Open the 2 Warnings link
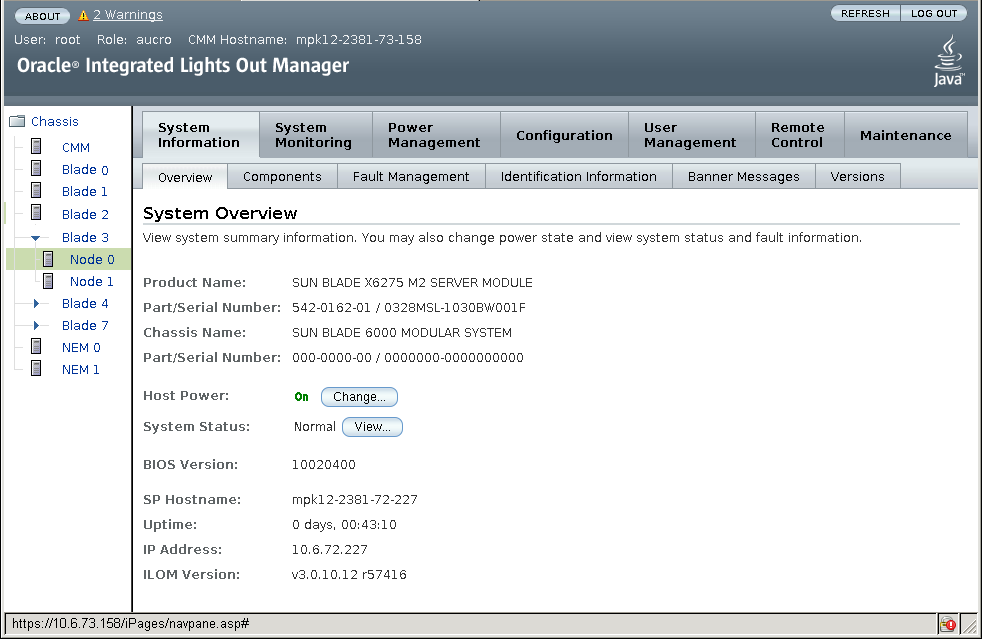The height and width of the screenshot is (639, 982). point(128,15)
